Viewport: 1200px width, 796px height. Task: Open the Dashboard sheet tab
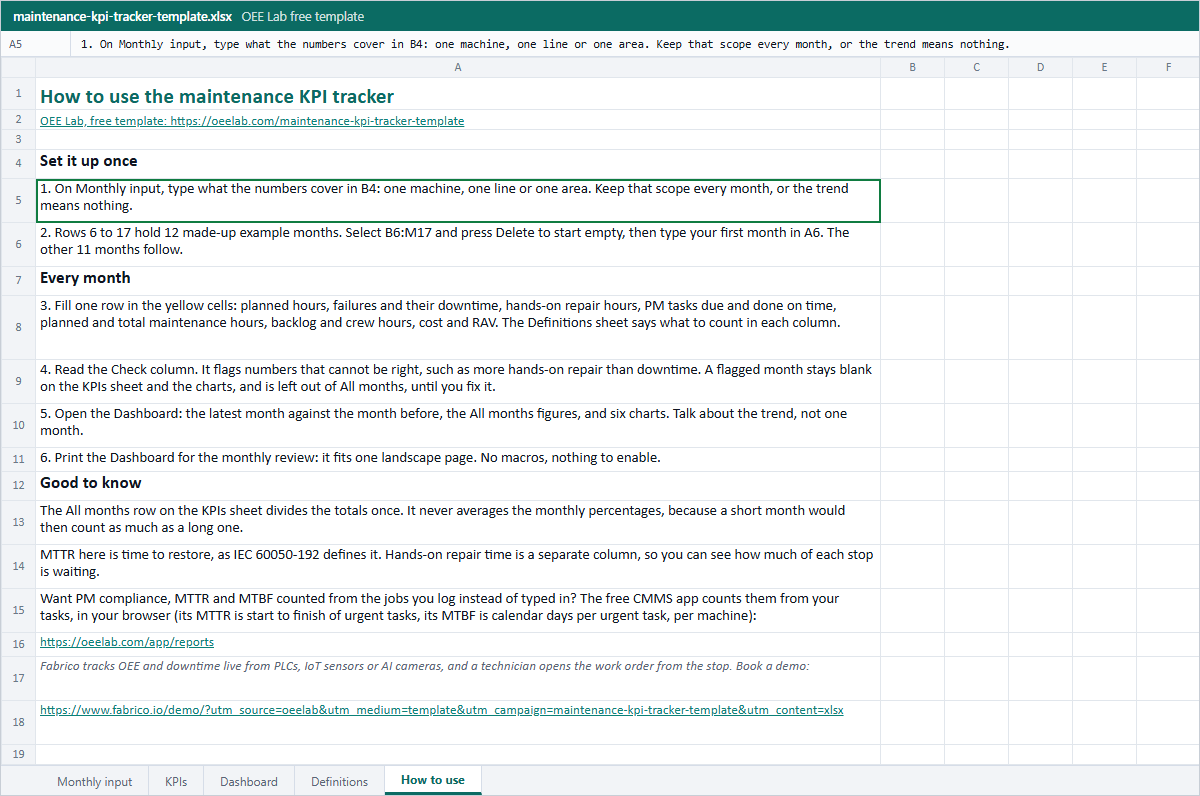pyautogui.click(x=249, y=781)
